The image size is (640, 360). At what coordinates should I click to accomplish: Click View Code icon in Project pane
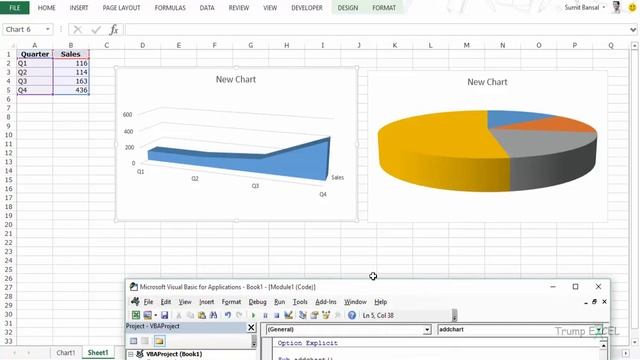(x=133, y=341)
